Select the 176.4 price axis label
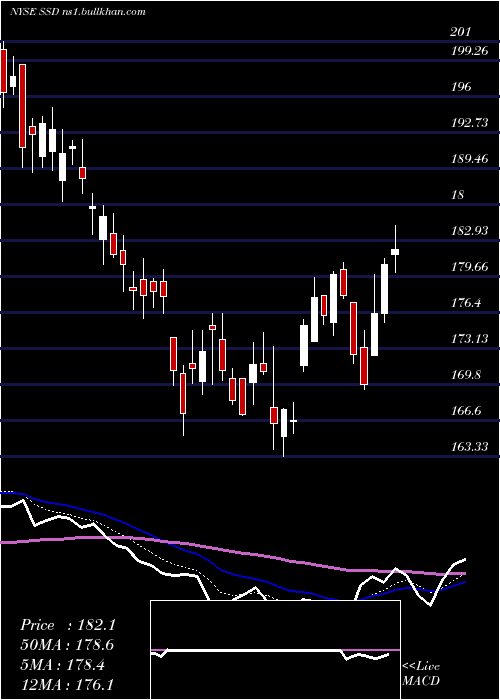The width and height of the screenshot is (500, 700). coord(466,303)
